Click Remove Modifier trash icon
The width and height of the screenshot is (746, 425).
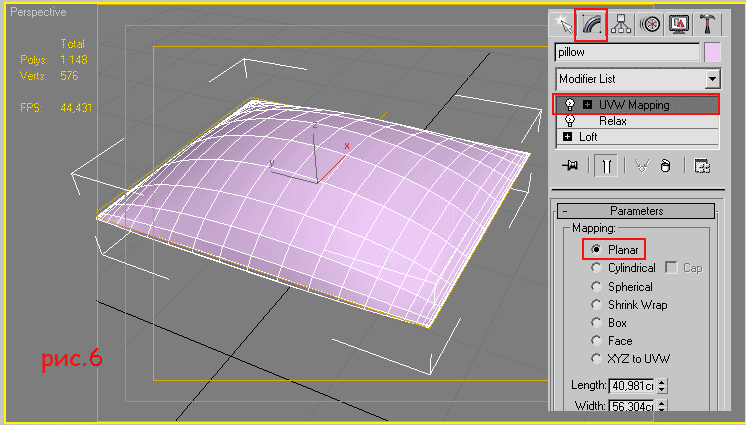(x=667, y=166)
